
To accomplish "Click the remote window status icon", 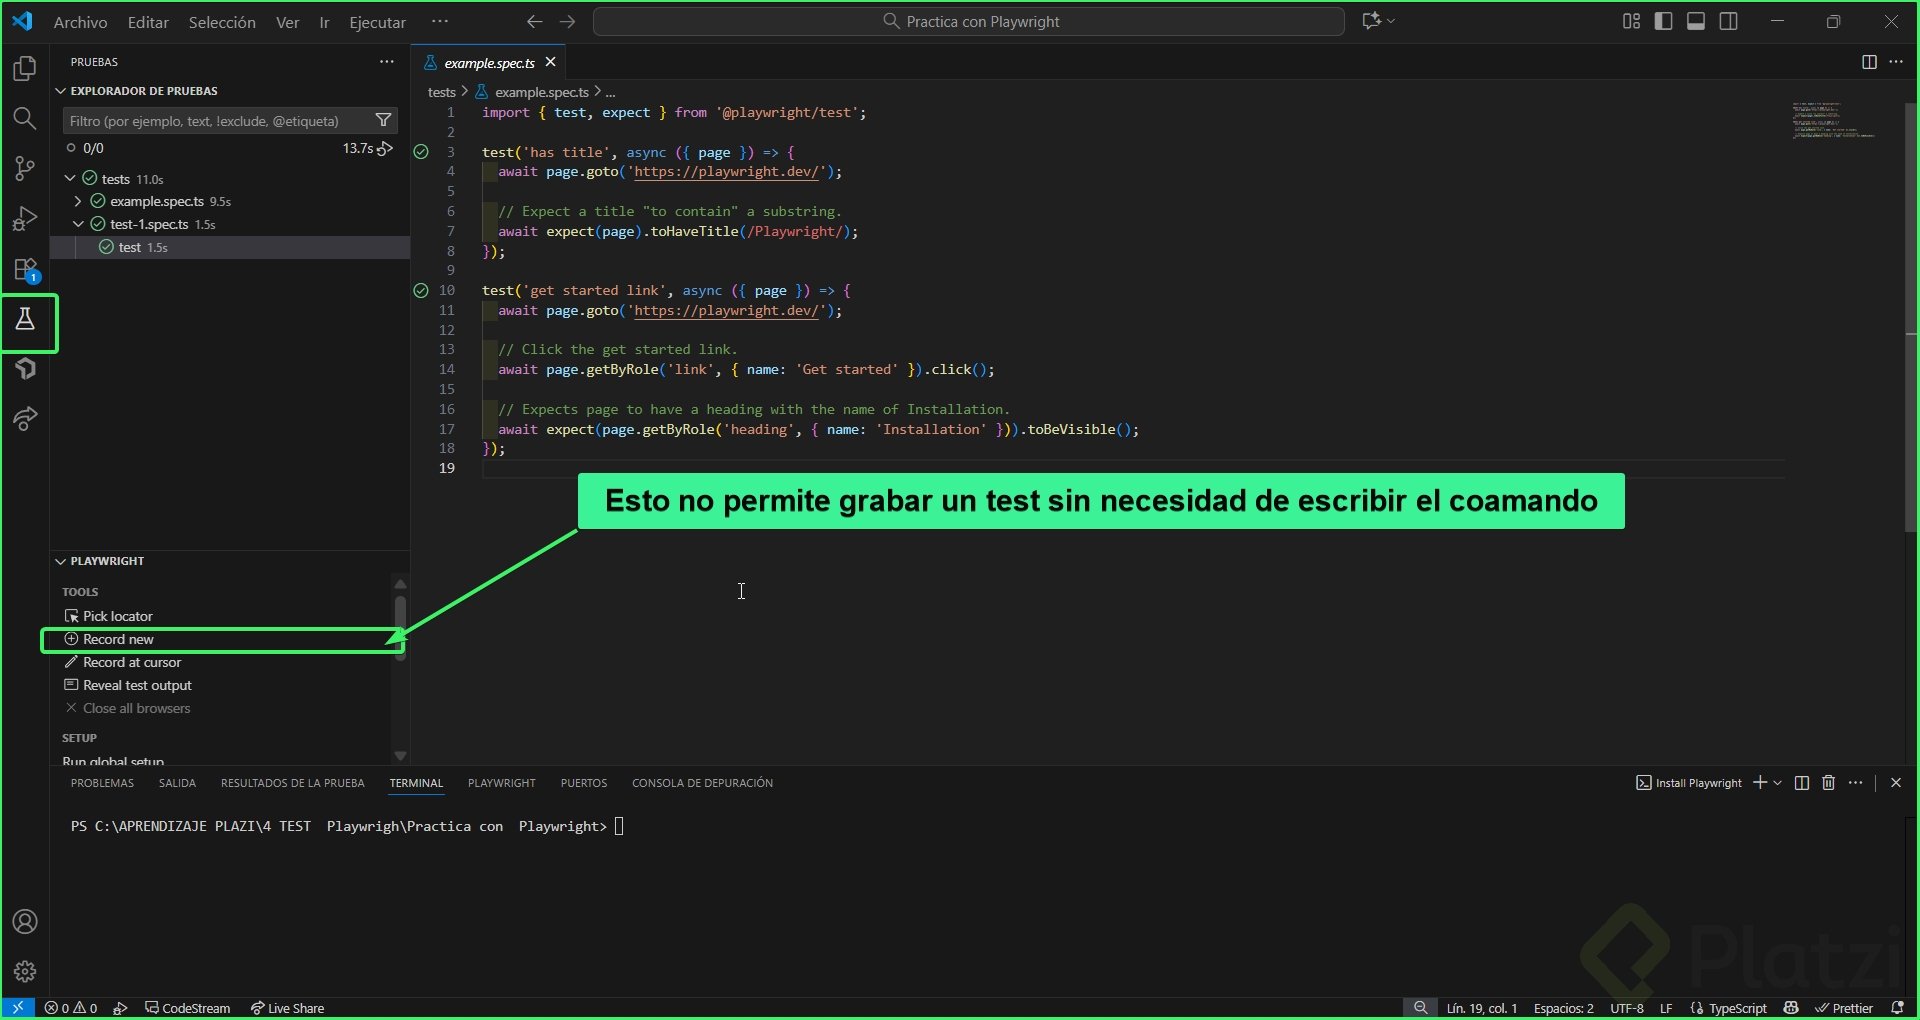I will point(18,1008).
